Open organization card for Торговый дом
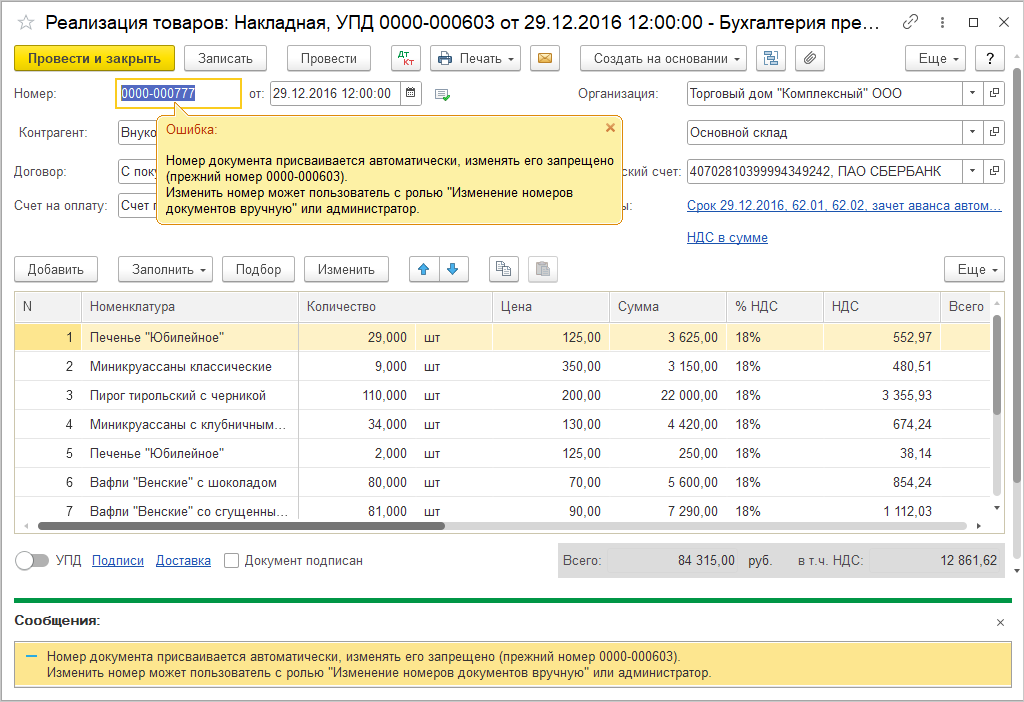Screen dimensions: 1024x702 pos(993,93)
